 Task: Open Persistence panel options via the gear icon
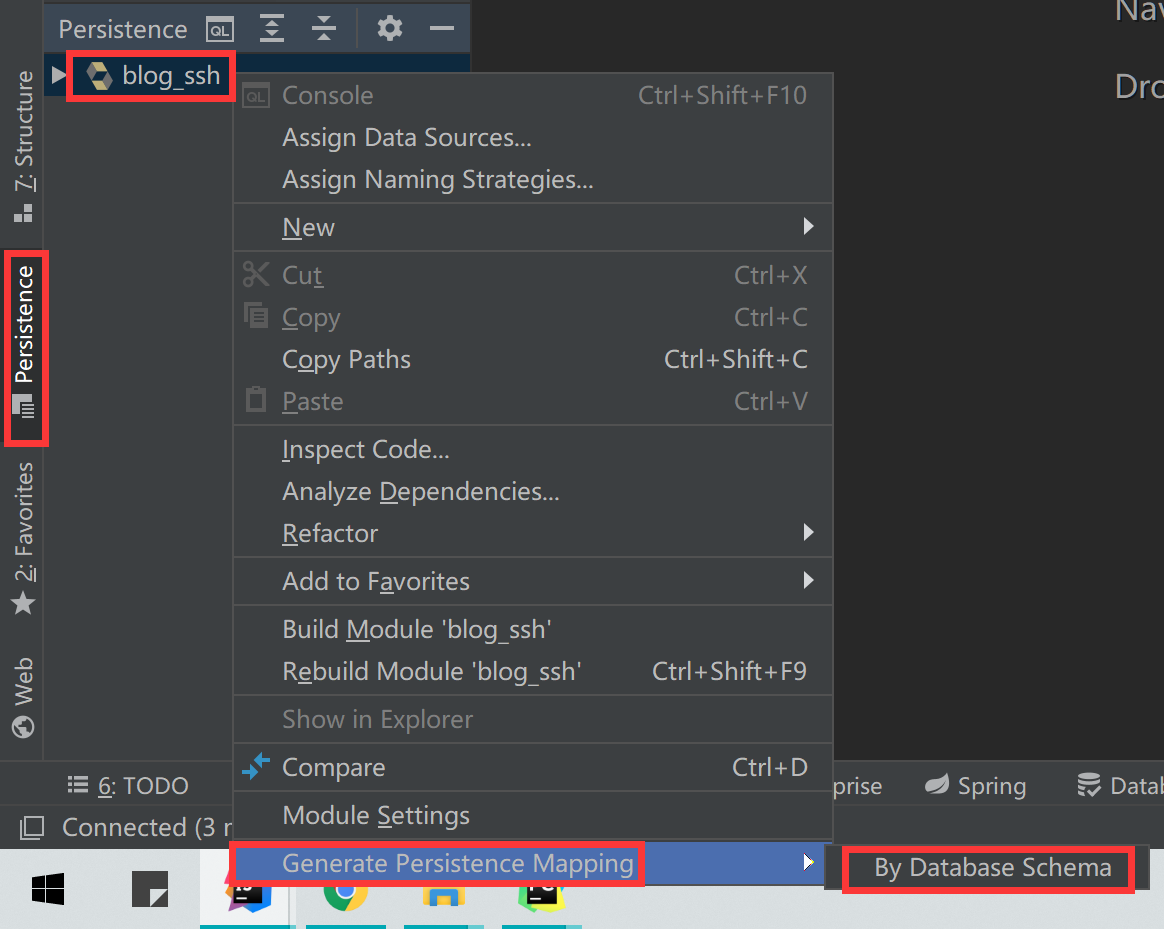(x=389, y=28)
